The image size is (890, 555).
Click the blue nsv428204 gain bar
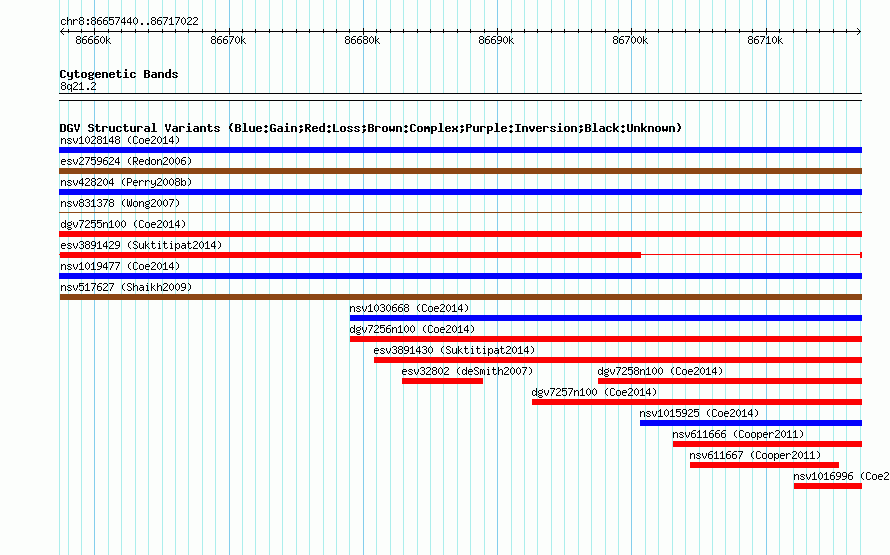pyautogui.click(x=460, y=192)
